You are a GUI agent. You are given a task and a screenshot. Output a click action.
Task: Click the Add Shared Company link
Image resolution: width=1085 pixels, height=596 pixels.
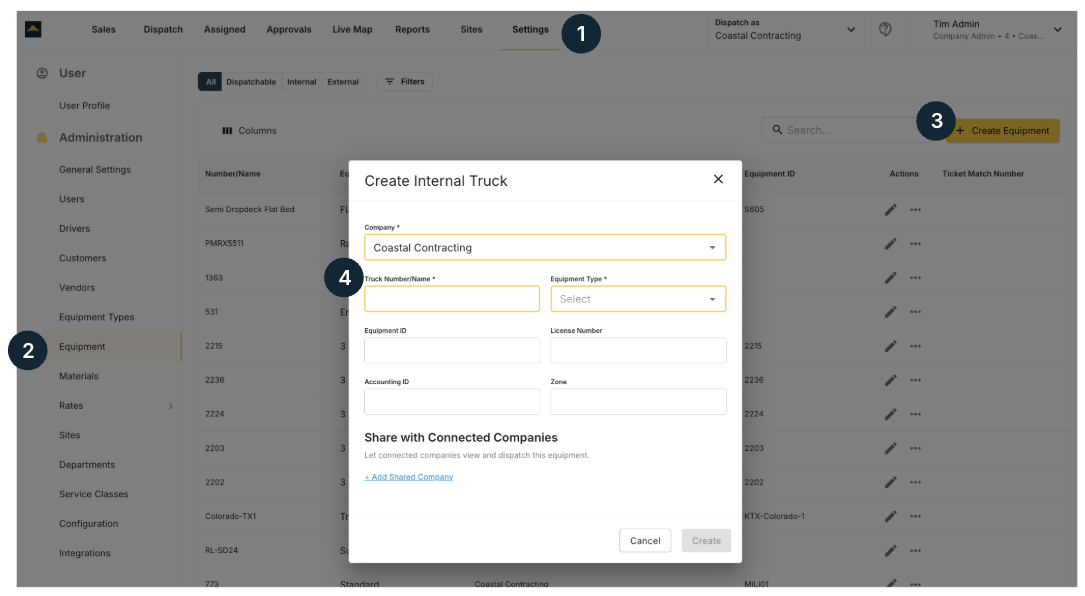[409, 477]
